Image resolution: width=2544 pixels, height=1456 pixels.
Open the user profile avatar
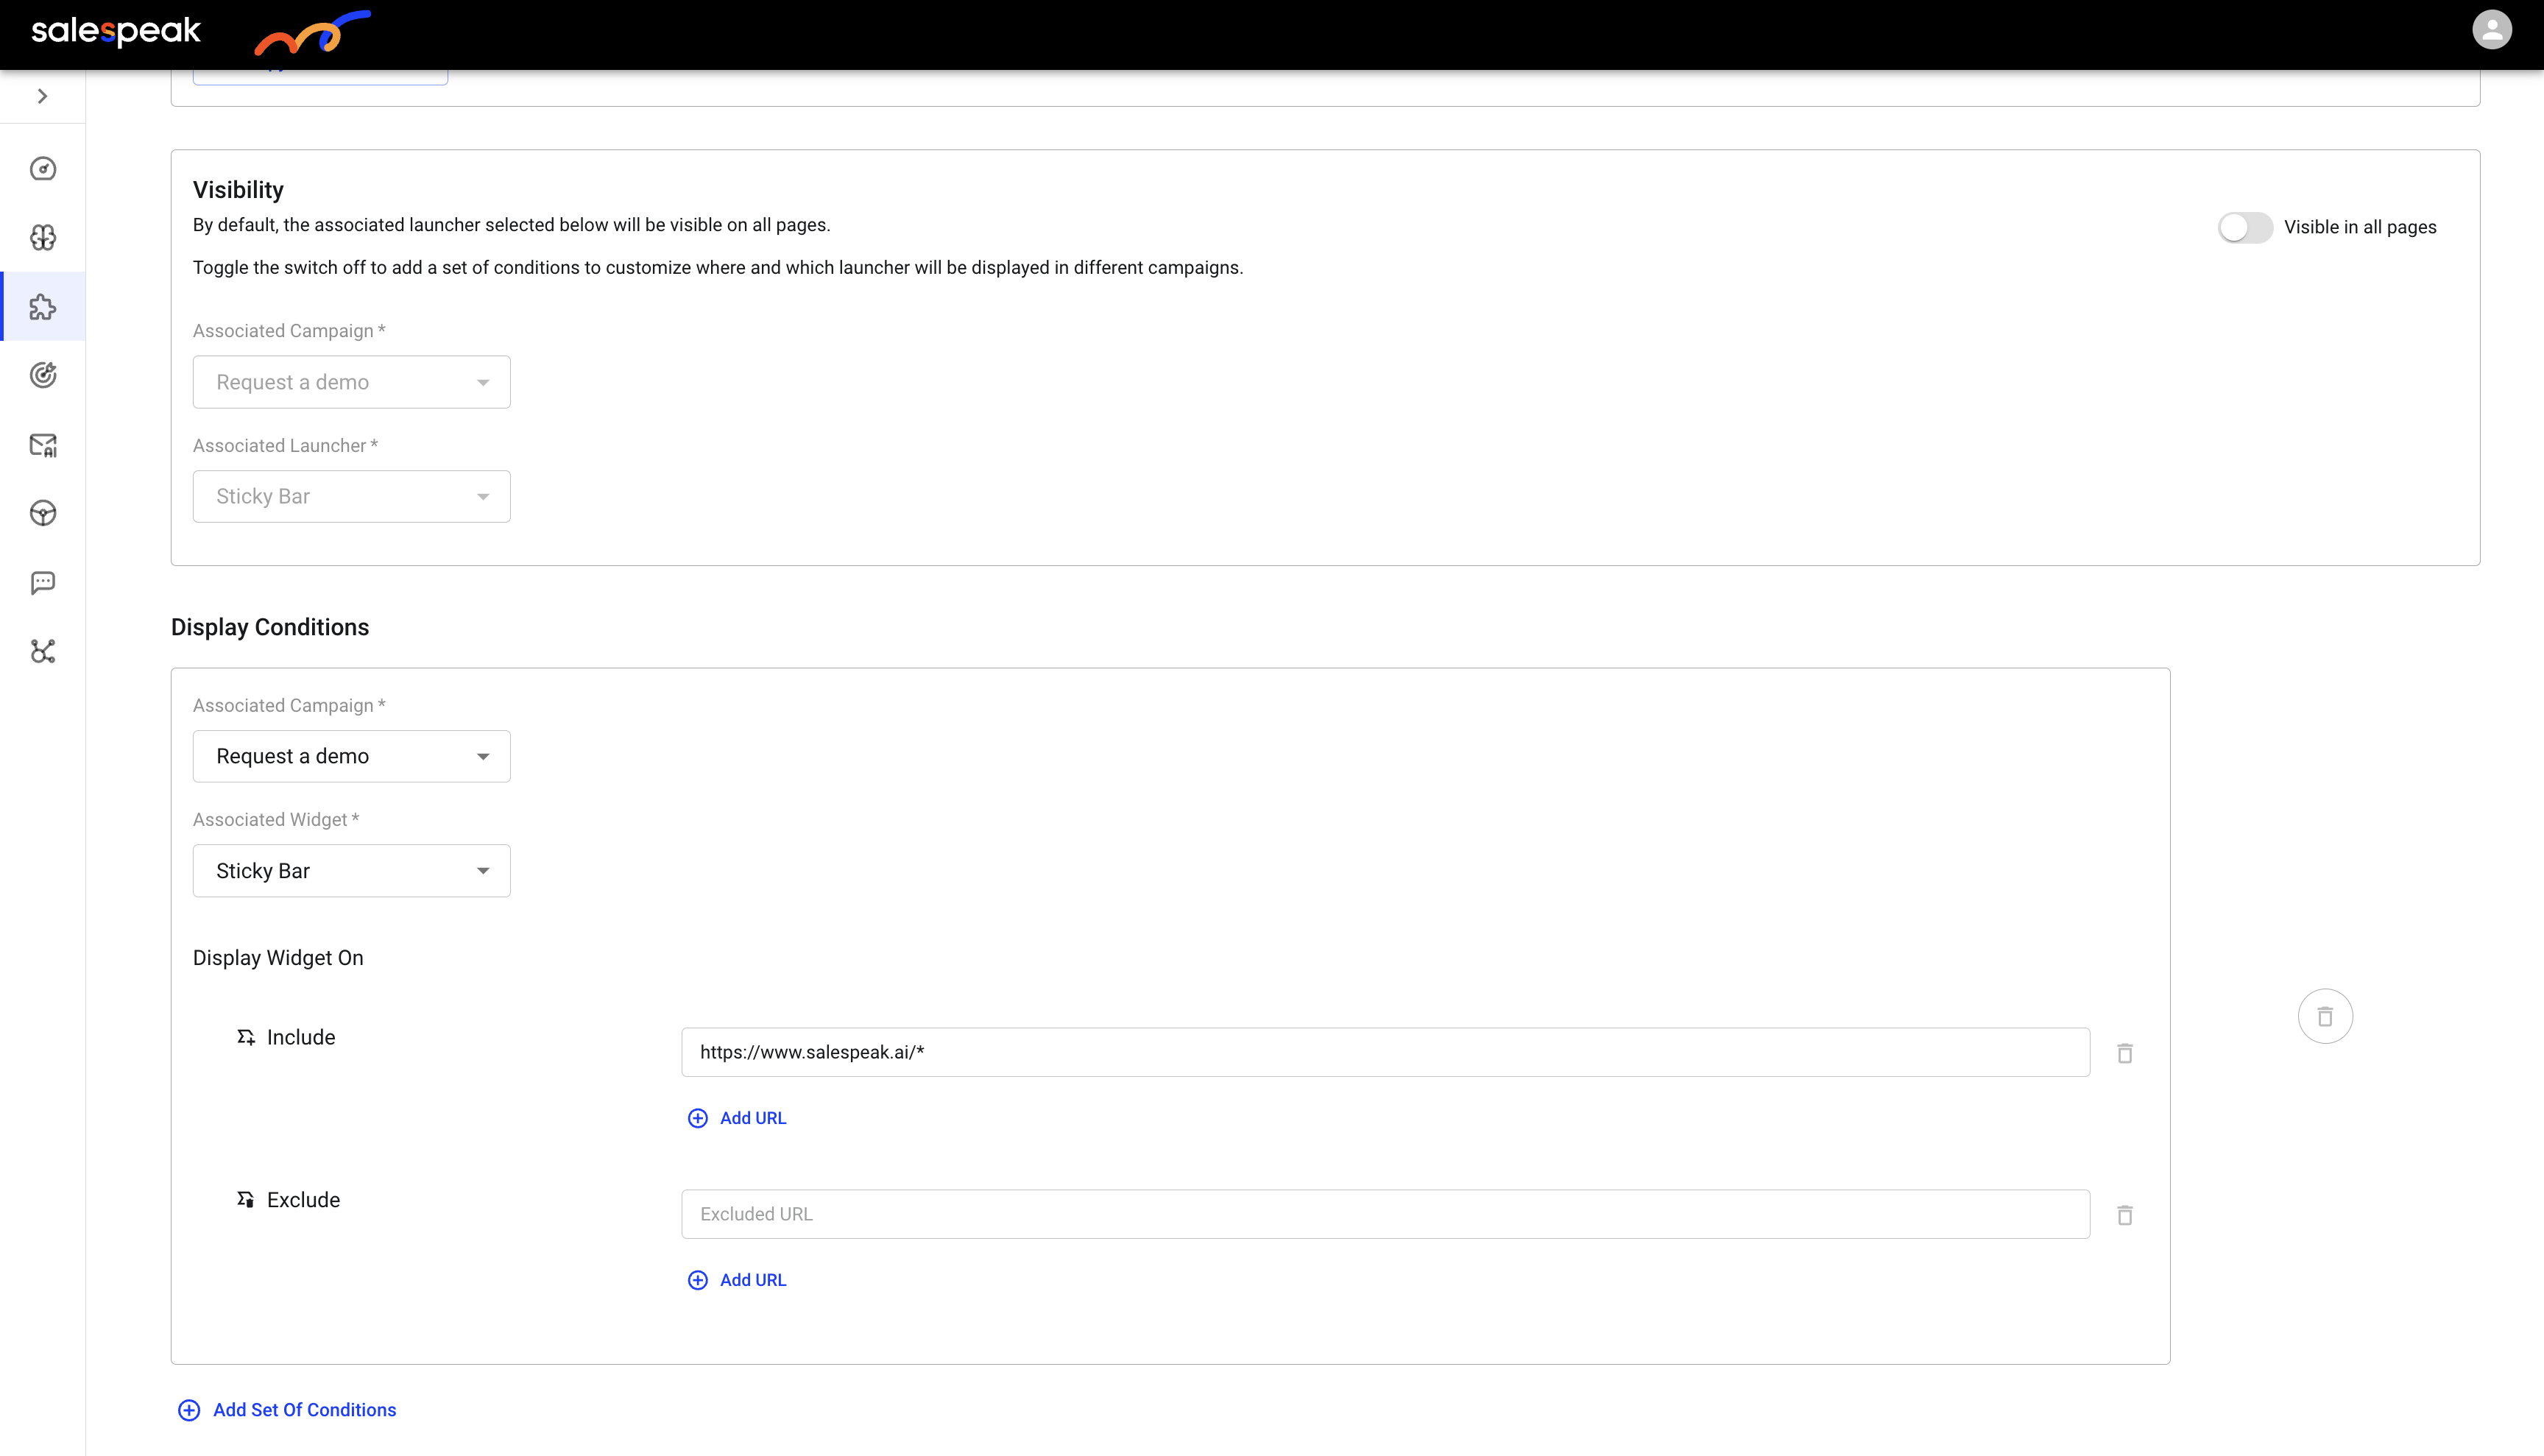(2491, 30)
